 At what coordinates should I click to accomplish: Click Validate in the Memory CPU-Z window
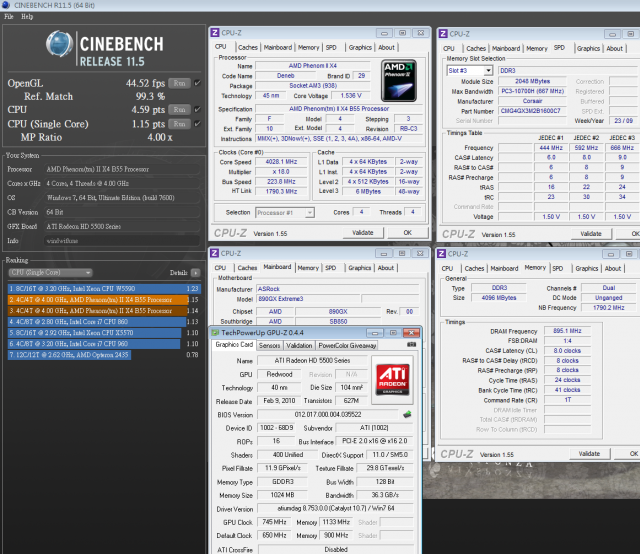tap(589, 454)
